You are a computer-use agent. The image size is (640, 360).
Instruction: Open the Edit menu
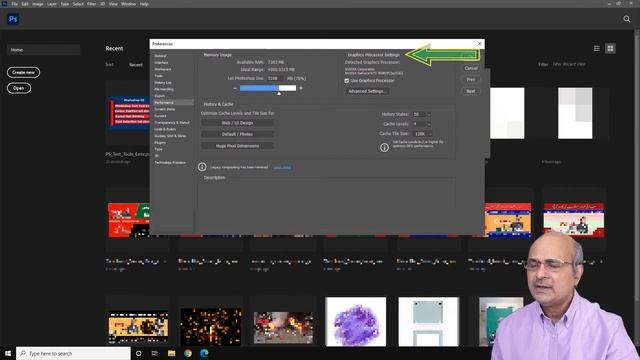tap(25, 4)
